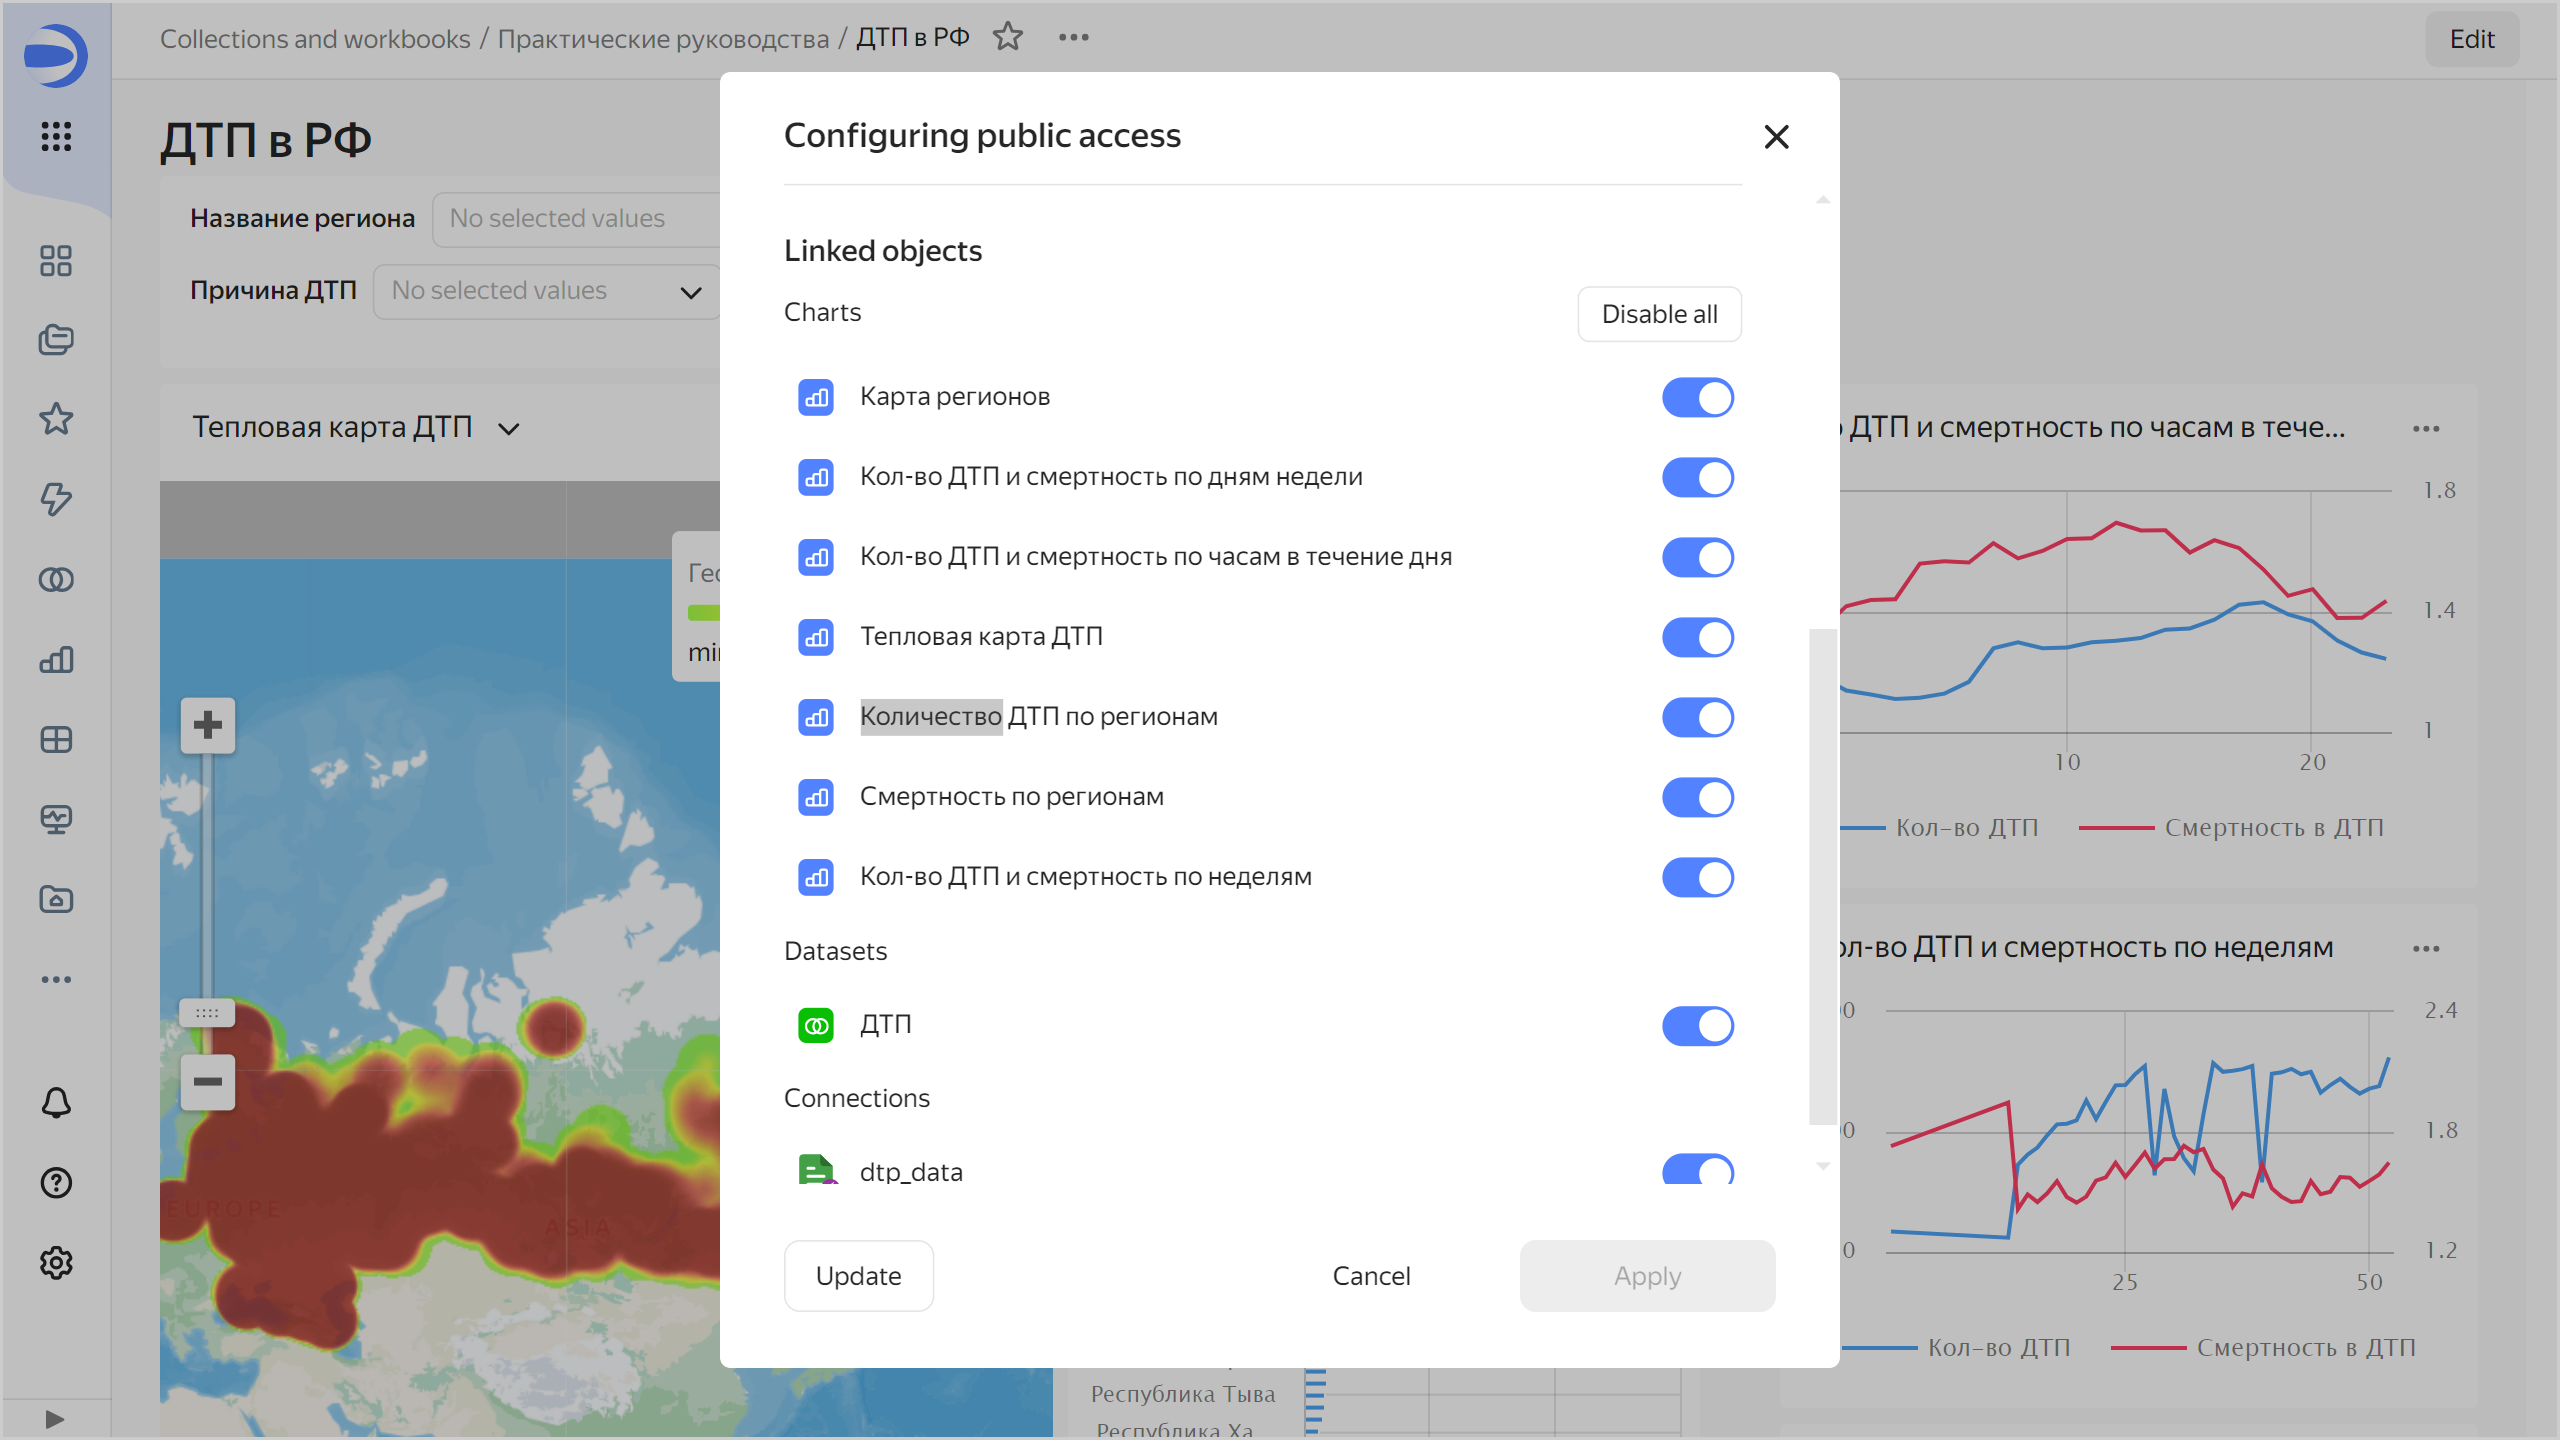Disable Тепловая карта ДТП chart access
Viewport: 2560px width, 1440px height.
click(1697, 637)
